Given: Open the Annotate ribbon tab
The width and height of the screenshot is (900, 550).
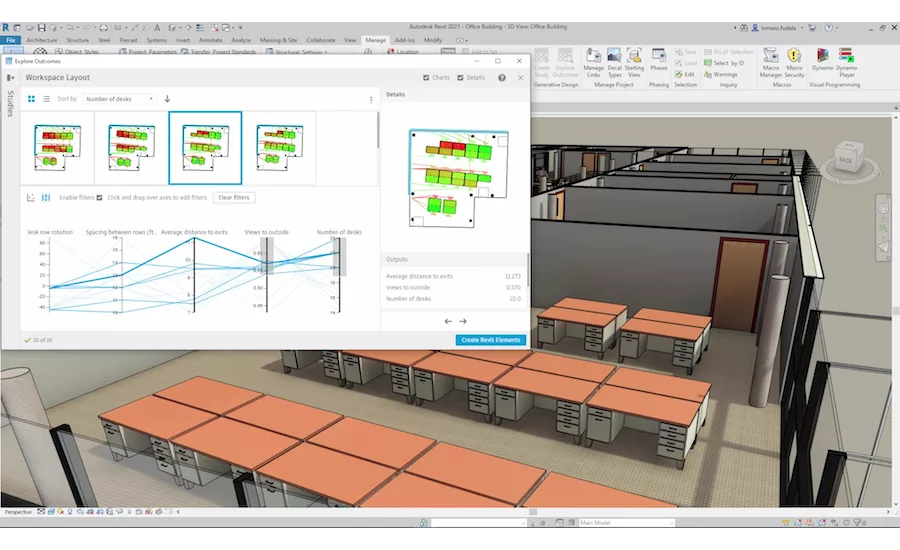Looking at the screenshot, I should click(x=210, y=40).
